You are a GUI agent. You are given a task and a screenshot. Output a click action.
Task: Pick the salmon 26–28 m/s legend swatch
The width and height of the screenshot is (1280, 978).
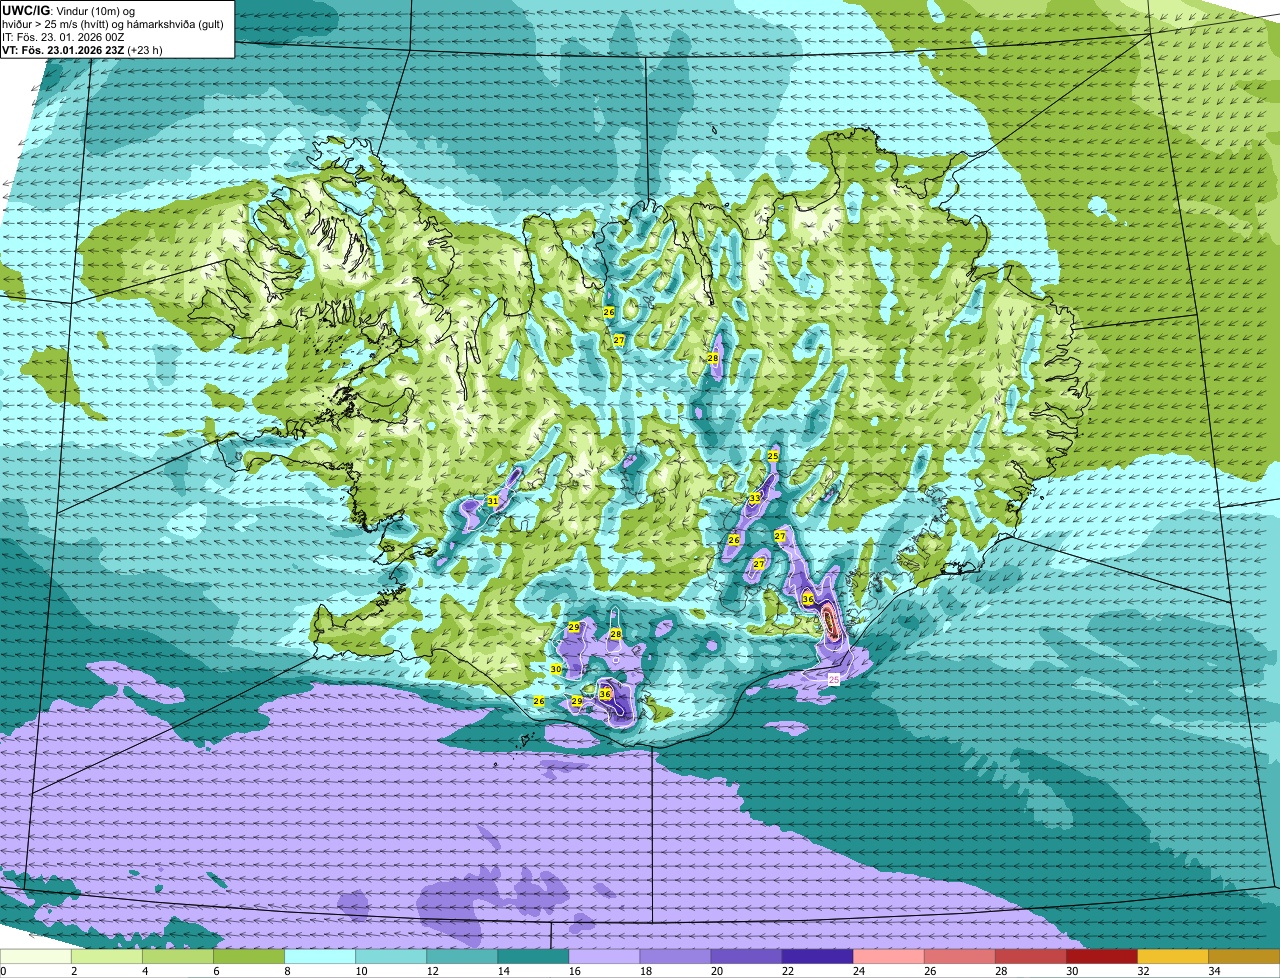pos(959,956)
